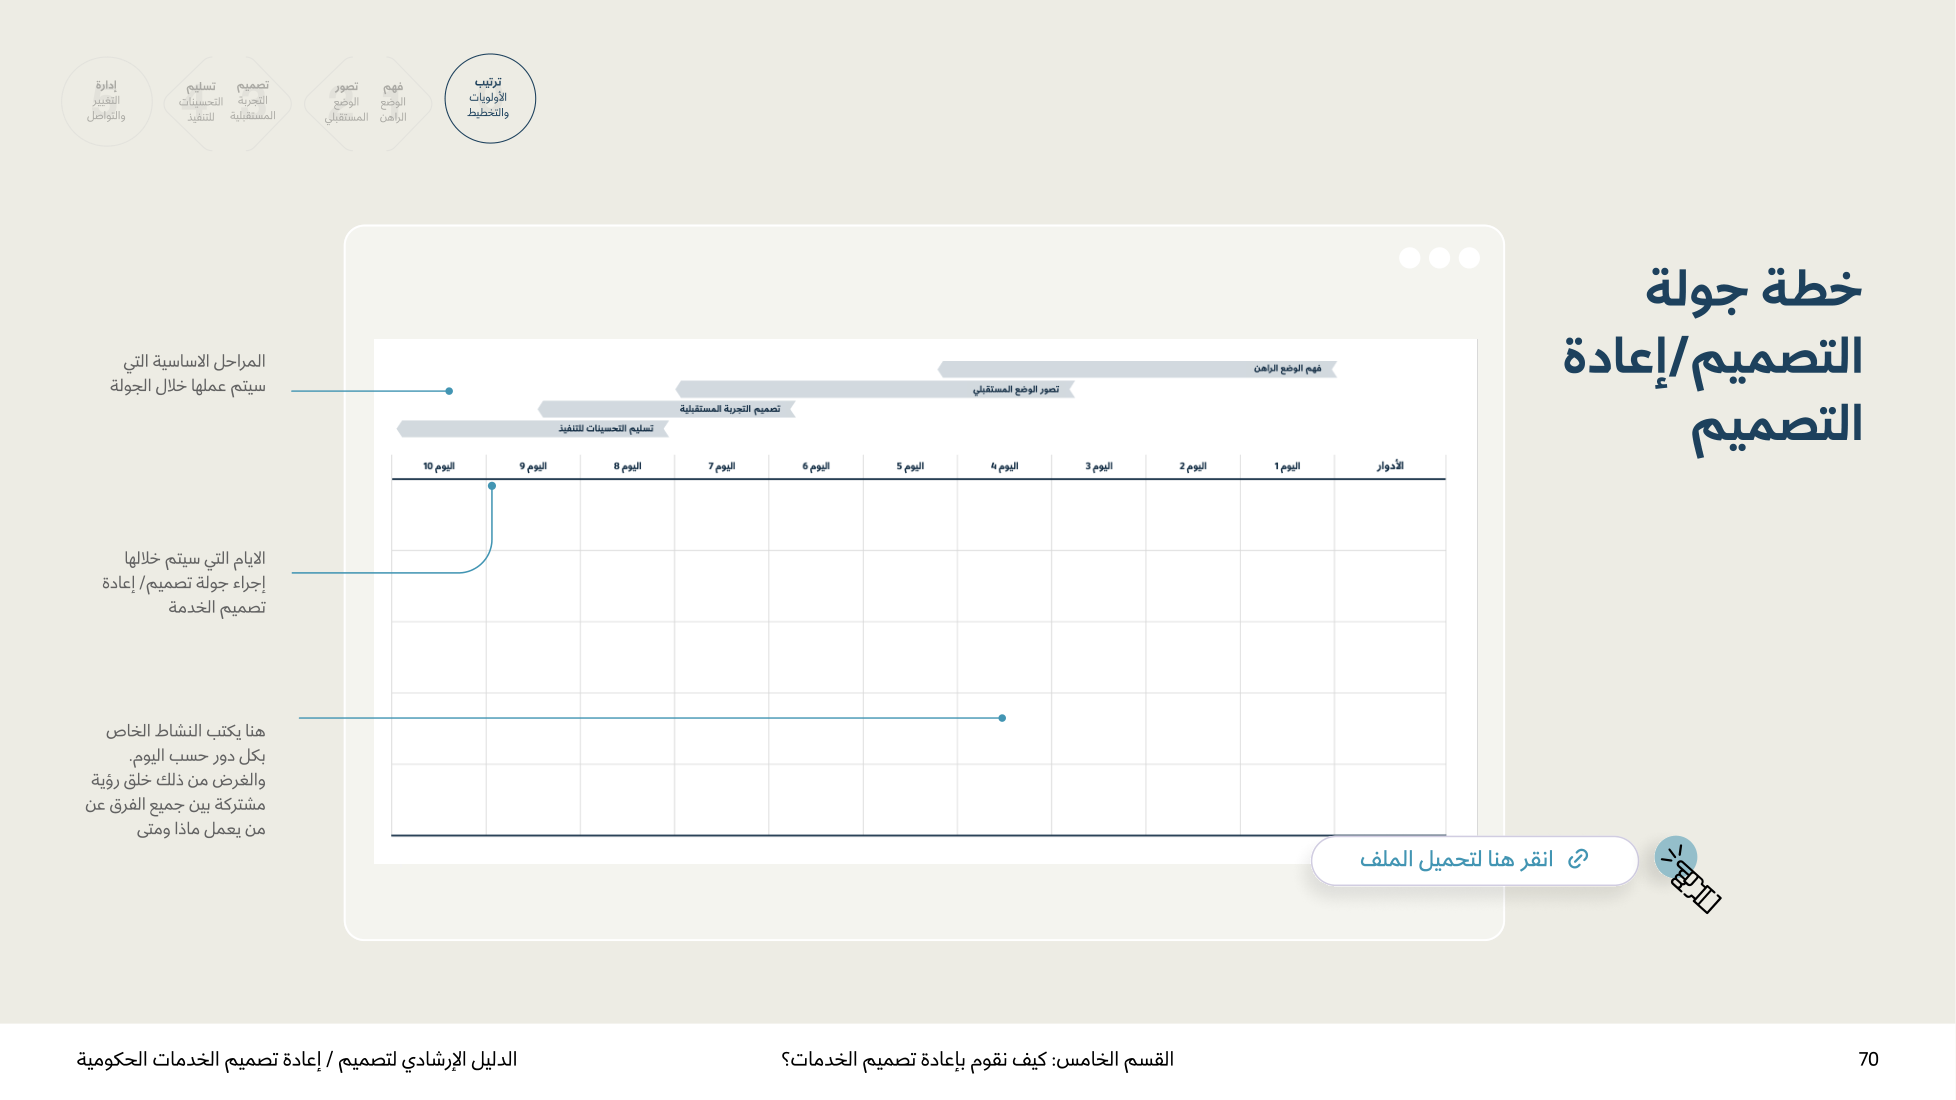
Task: Click footer text القسم الخامس: كيف نقوم بإعادة تصميم الخدمات؟
Action: point(977,1059)
